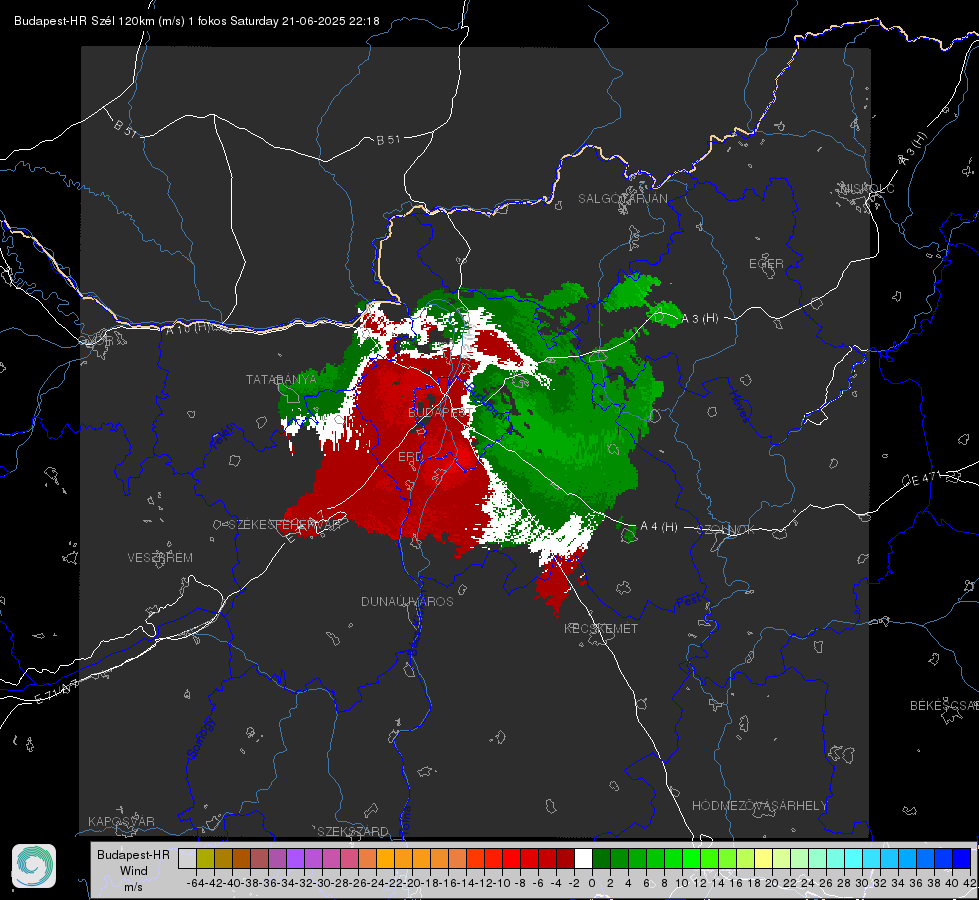Click the SZEKESFEHERVAR city label
The width and height of the screenshot is (979, 900).
pos(284,525)
